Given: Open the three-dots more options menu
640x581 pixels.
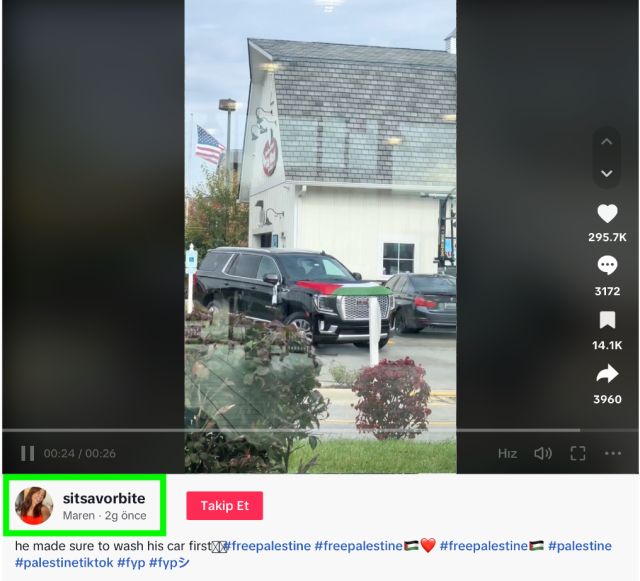Looking at the screenshot, I should coord(613,453).
